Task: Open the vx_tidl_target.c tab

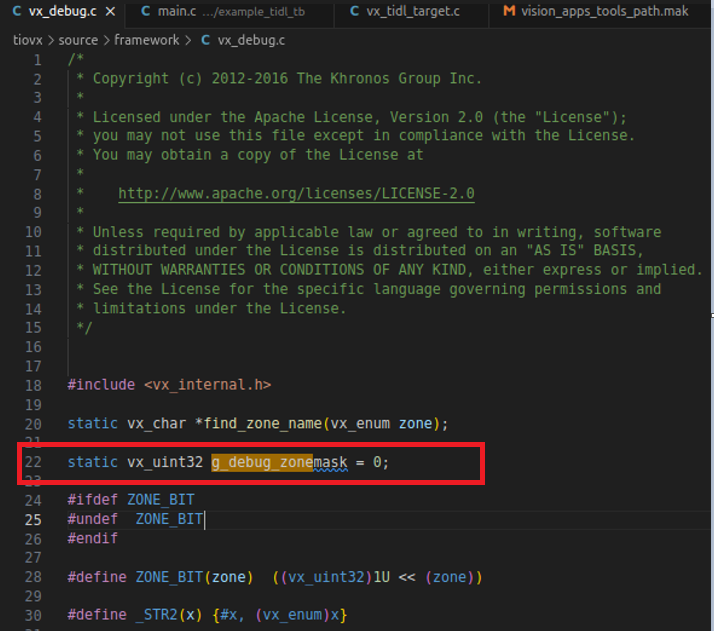Action: [413, 12]
